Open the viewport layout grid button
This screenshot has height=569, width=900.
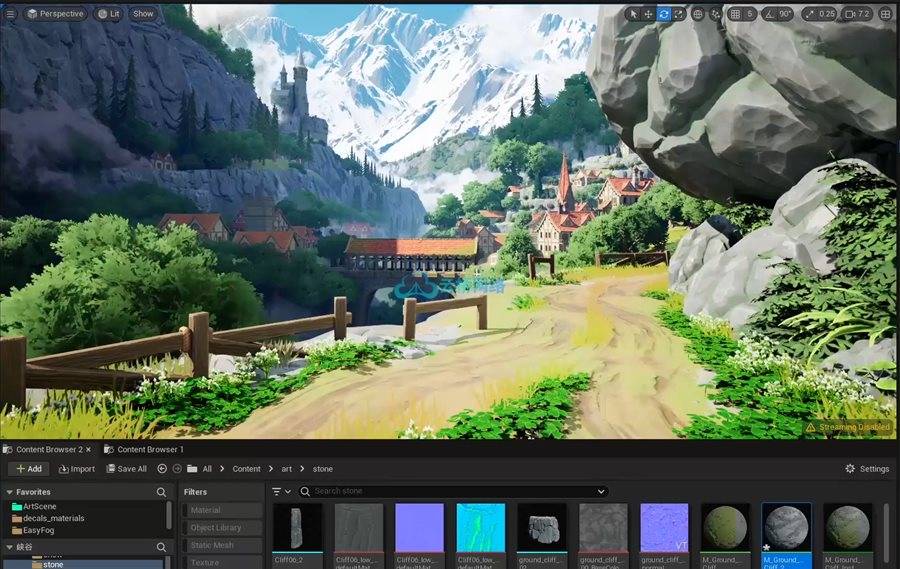tap(886, 14)
